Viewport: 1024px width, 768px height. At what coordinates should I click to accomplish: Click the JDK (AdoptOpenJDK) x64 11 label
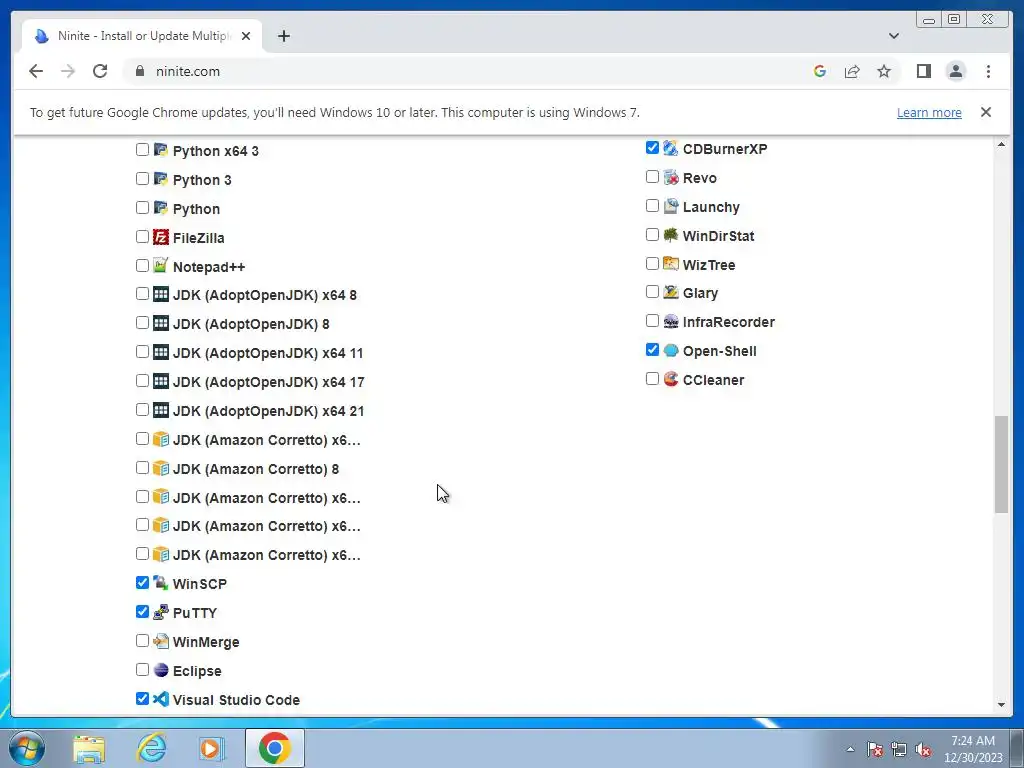268,353
